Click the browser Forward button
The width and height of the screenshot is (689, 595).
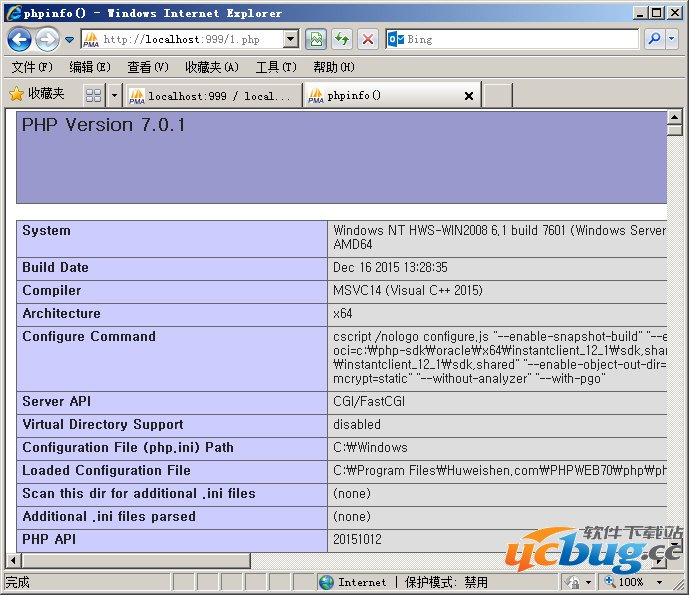point(46,39)
